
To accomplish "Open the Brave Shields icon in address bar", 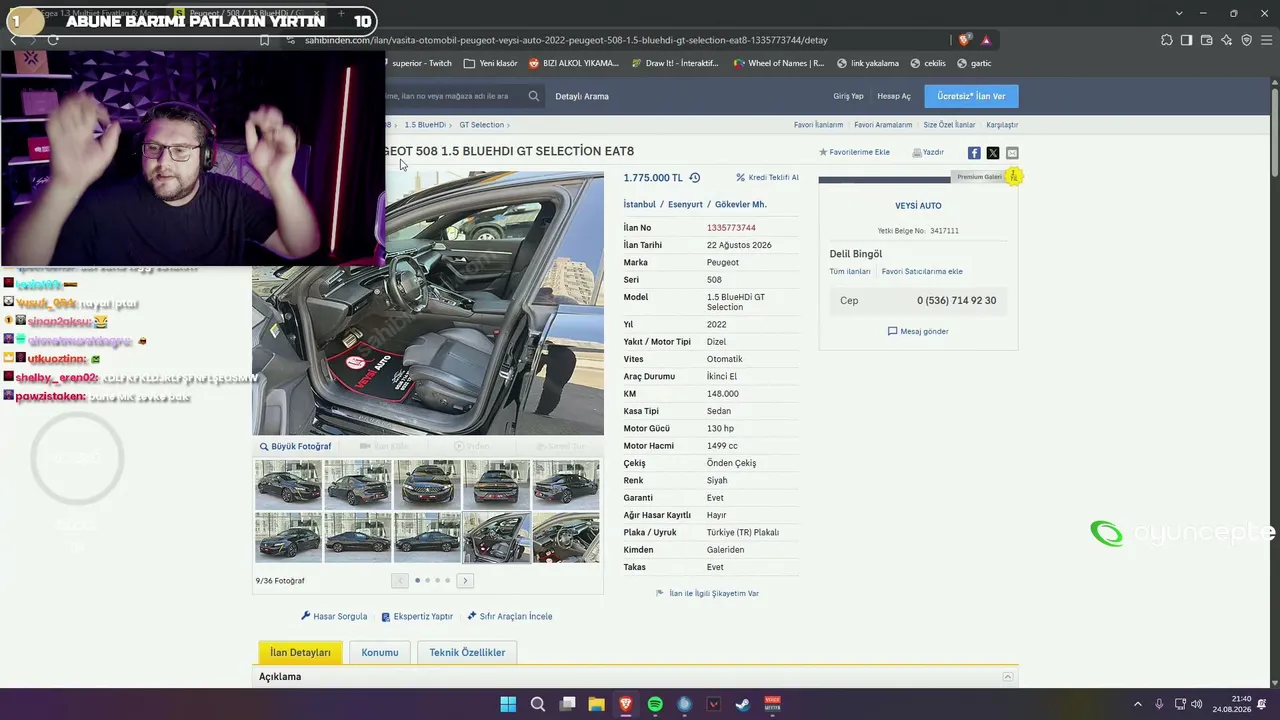I will point(964,40).
